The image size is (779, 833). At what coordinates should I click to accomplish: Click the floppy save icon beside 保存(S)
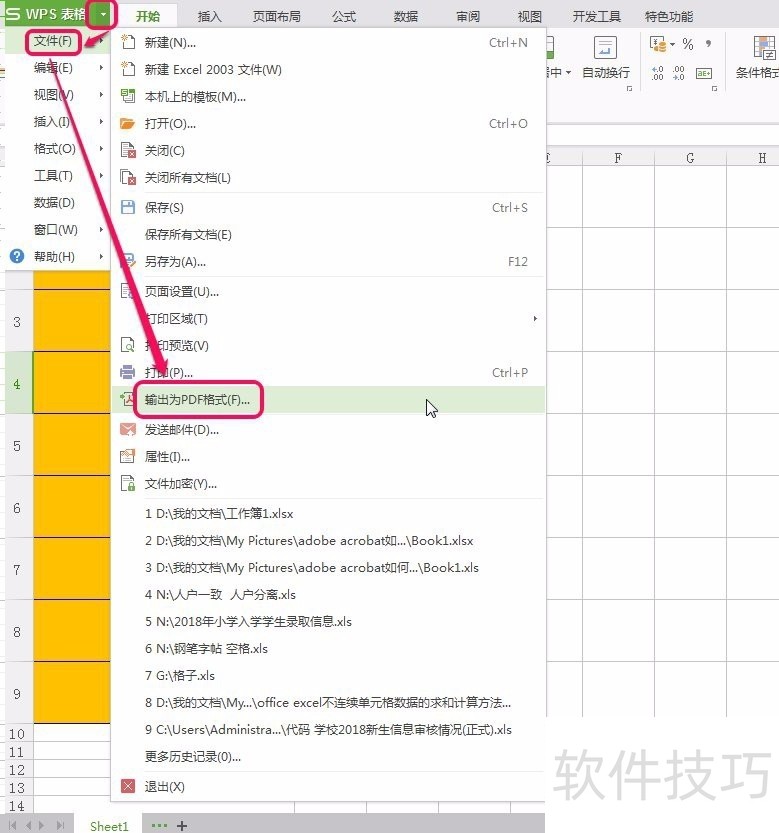pos(128,207)
